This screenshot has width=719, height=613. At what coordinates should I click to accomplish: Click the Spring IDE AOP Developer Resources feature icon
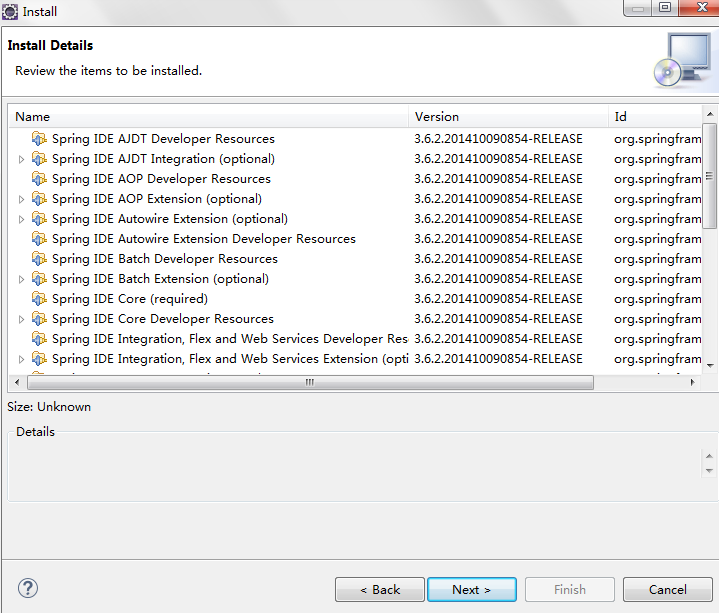(39, 179)
